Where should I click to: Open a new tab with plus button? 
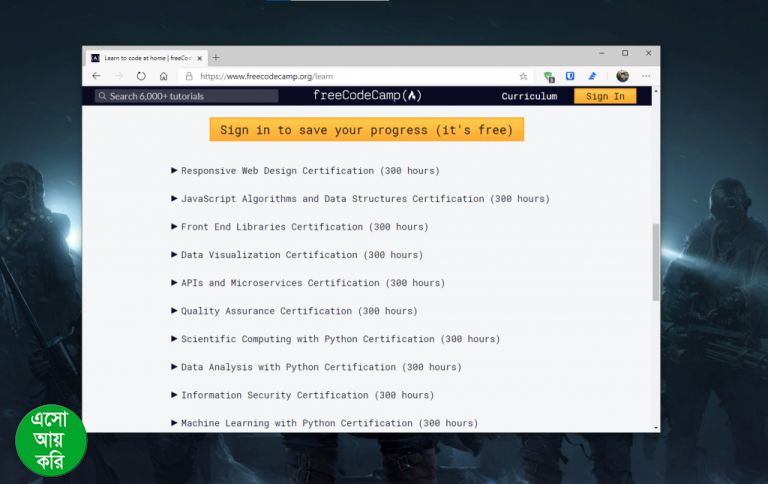(216, 57)
